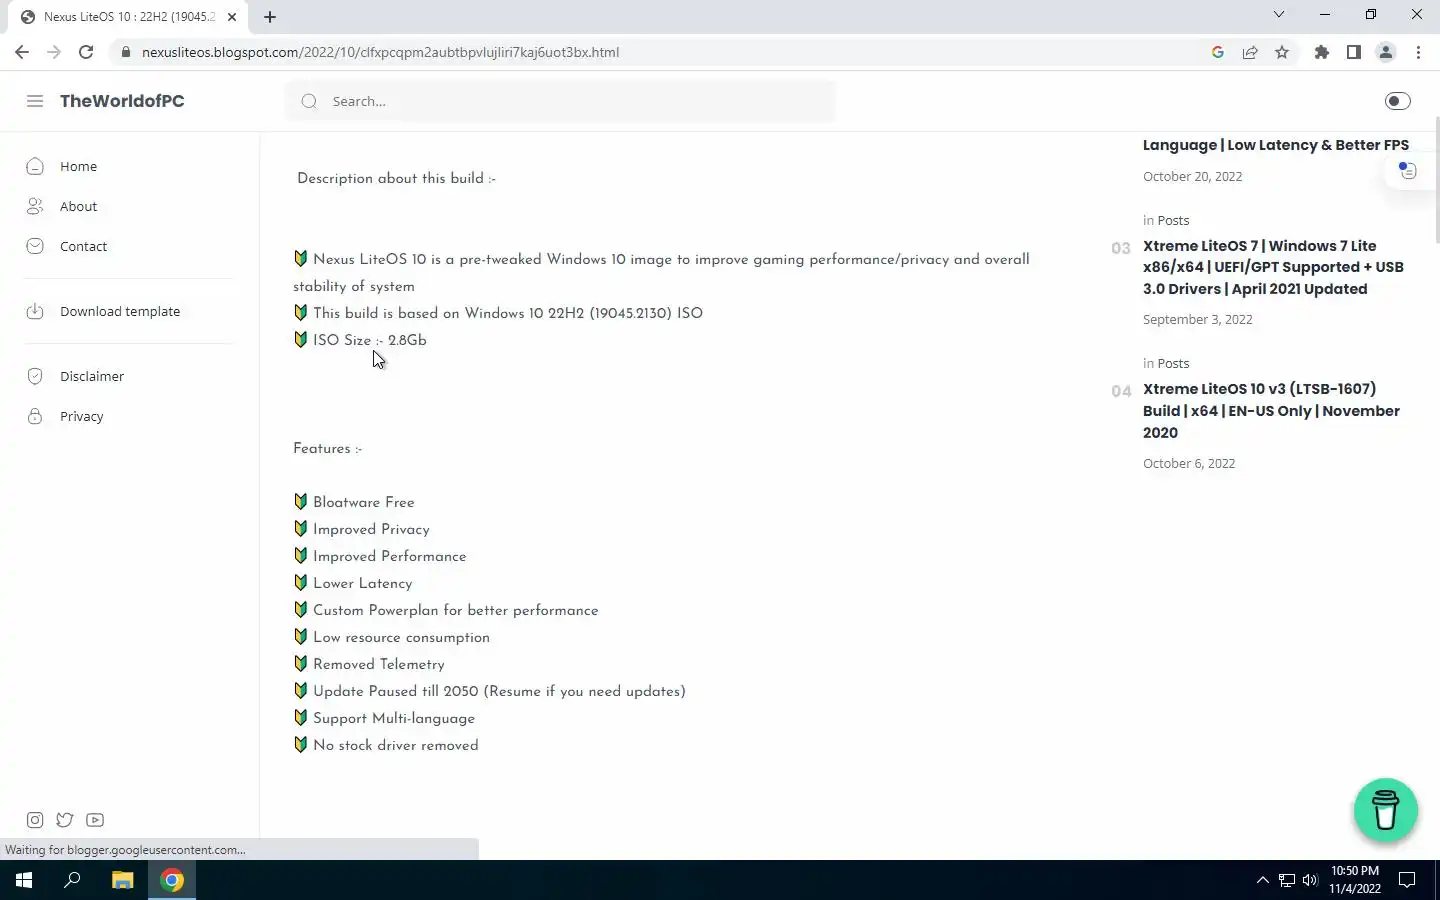Open the Twitter social icon

[65, 820]
